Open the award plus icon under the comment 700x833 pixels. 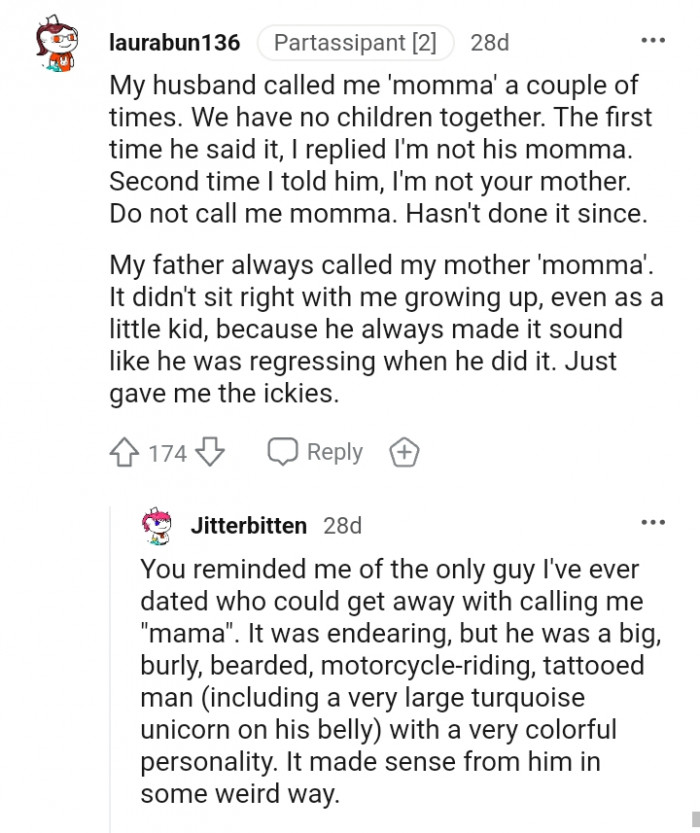404,452
